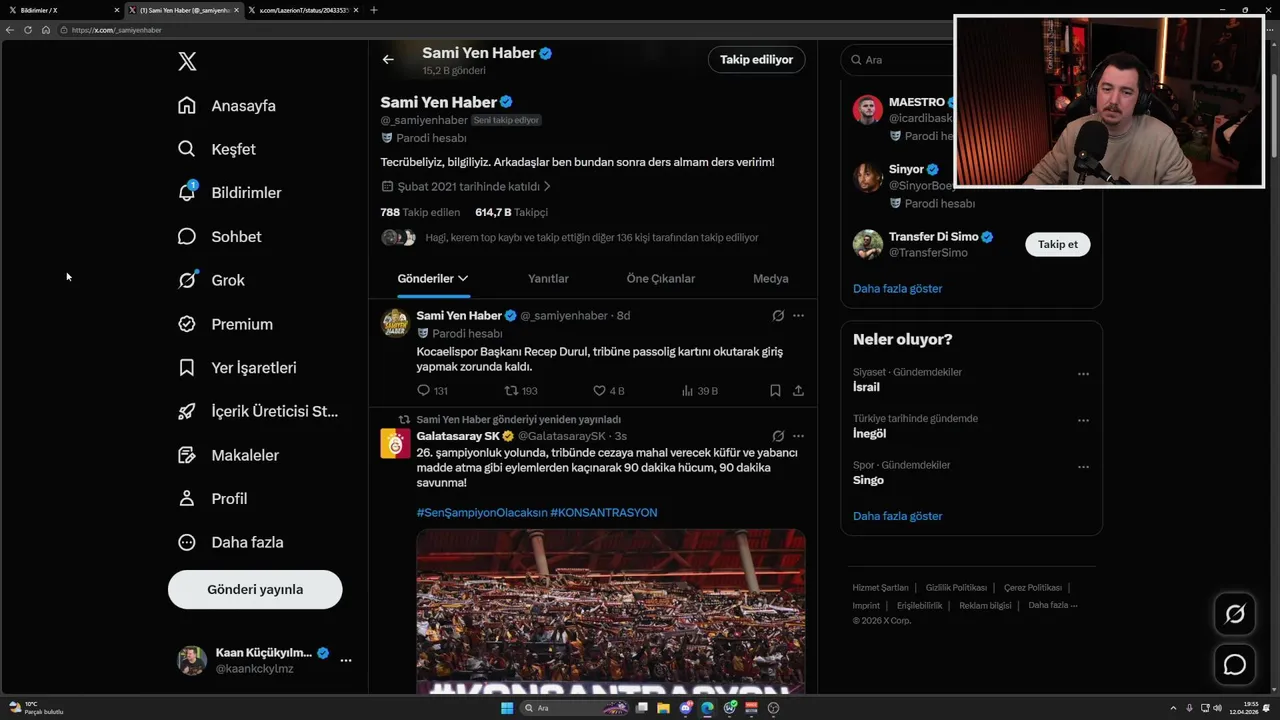Viewport: 1280px width, 720px height.
Task: Open Grok from sidebar
Action: point(211,280)
